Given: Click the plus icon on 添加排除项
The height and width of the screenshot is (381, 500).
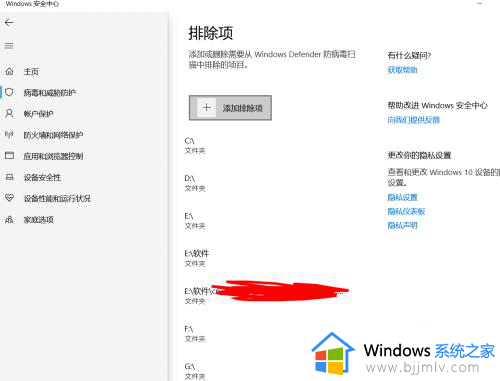Looking at the screenshot, I should tap(206, 107).
